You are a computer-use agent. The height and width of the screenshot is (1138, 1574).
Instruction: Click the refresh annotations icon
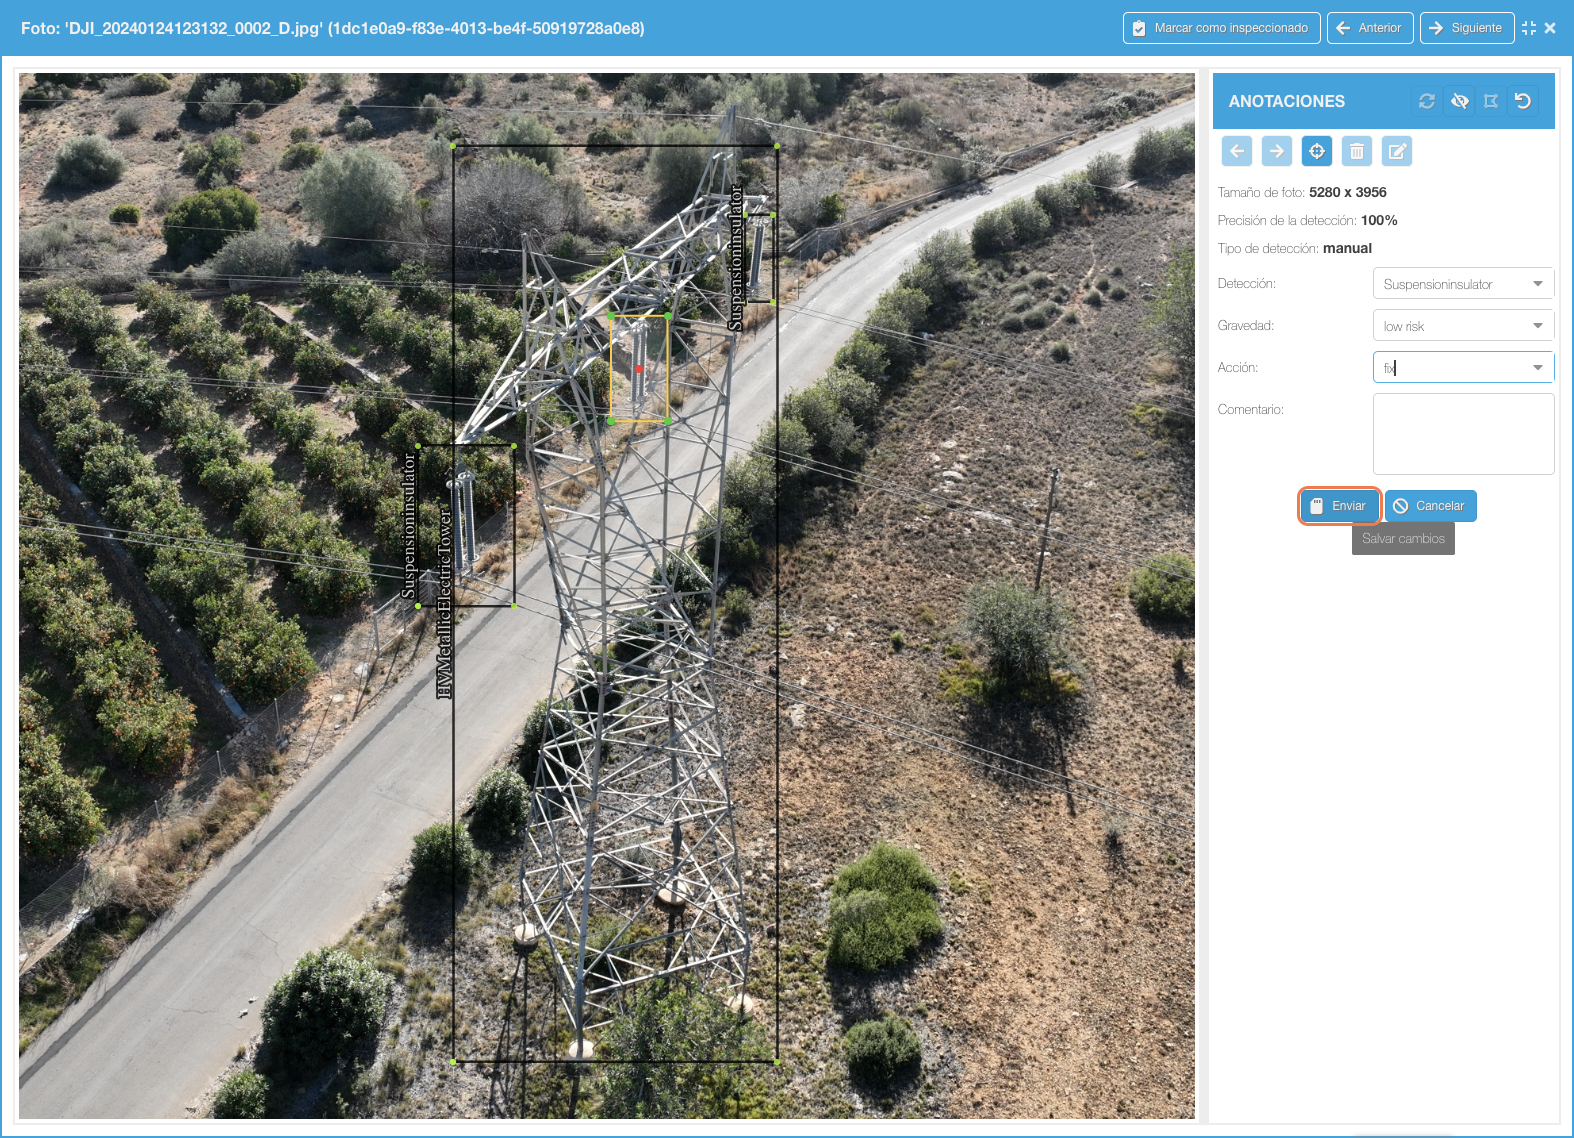pos(1427,101)
